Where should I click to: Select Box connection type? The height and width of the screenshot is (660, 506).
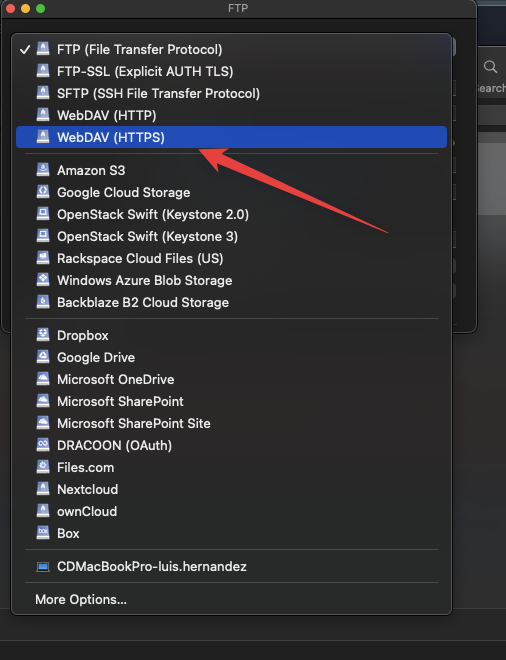pyautogui.click(x=231, y=533)
